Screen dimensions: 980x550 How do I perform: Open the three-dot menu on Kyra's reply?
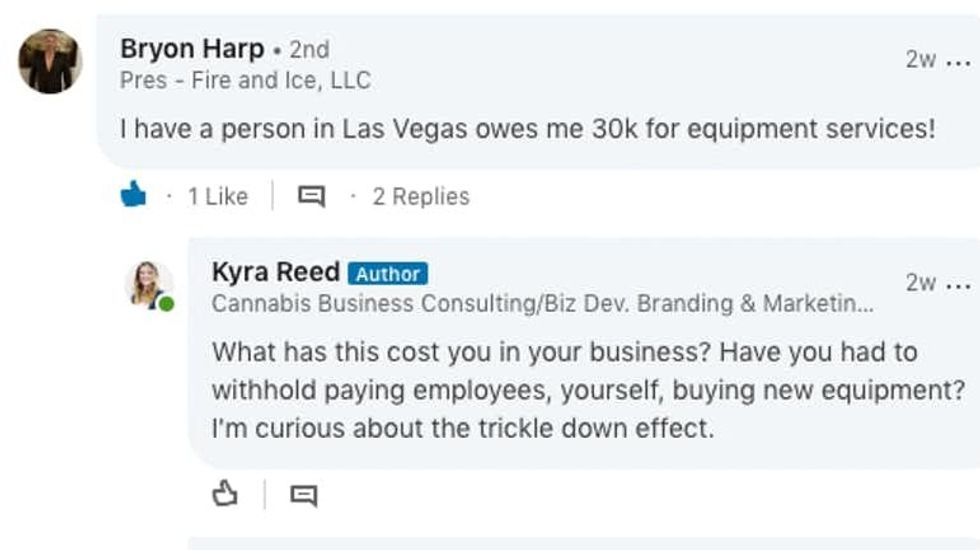958,283
